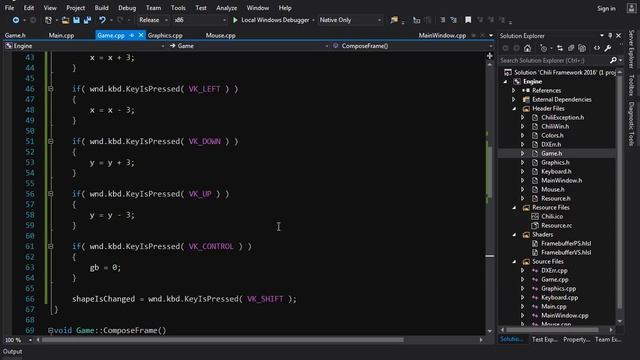Switch to the Main.cpp tab
The width and height of the screenshot is (640, 360).
[61, 36]
